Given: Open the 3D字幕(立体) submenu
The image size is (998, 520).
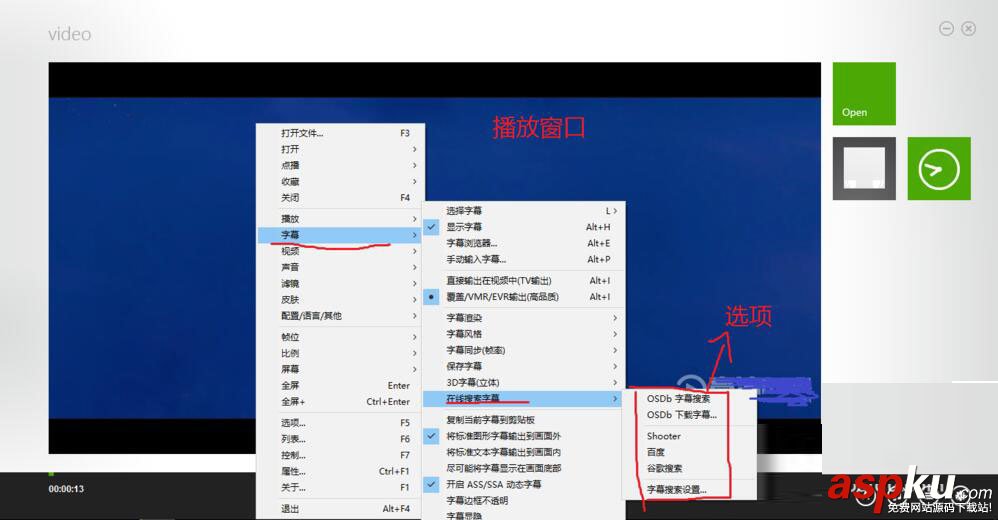Looking at the screenshot, I should (x=525, y=383).
